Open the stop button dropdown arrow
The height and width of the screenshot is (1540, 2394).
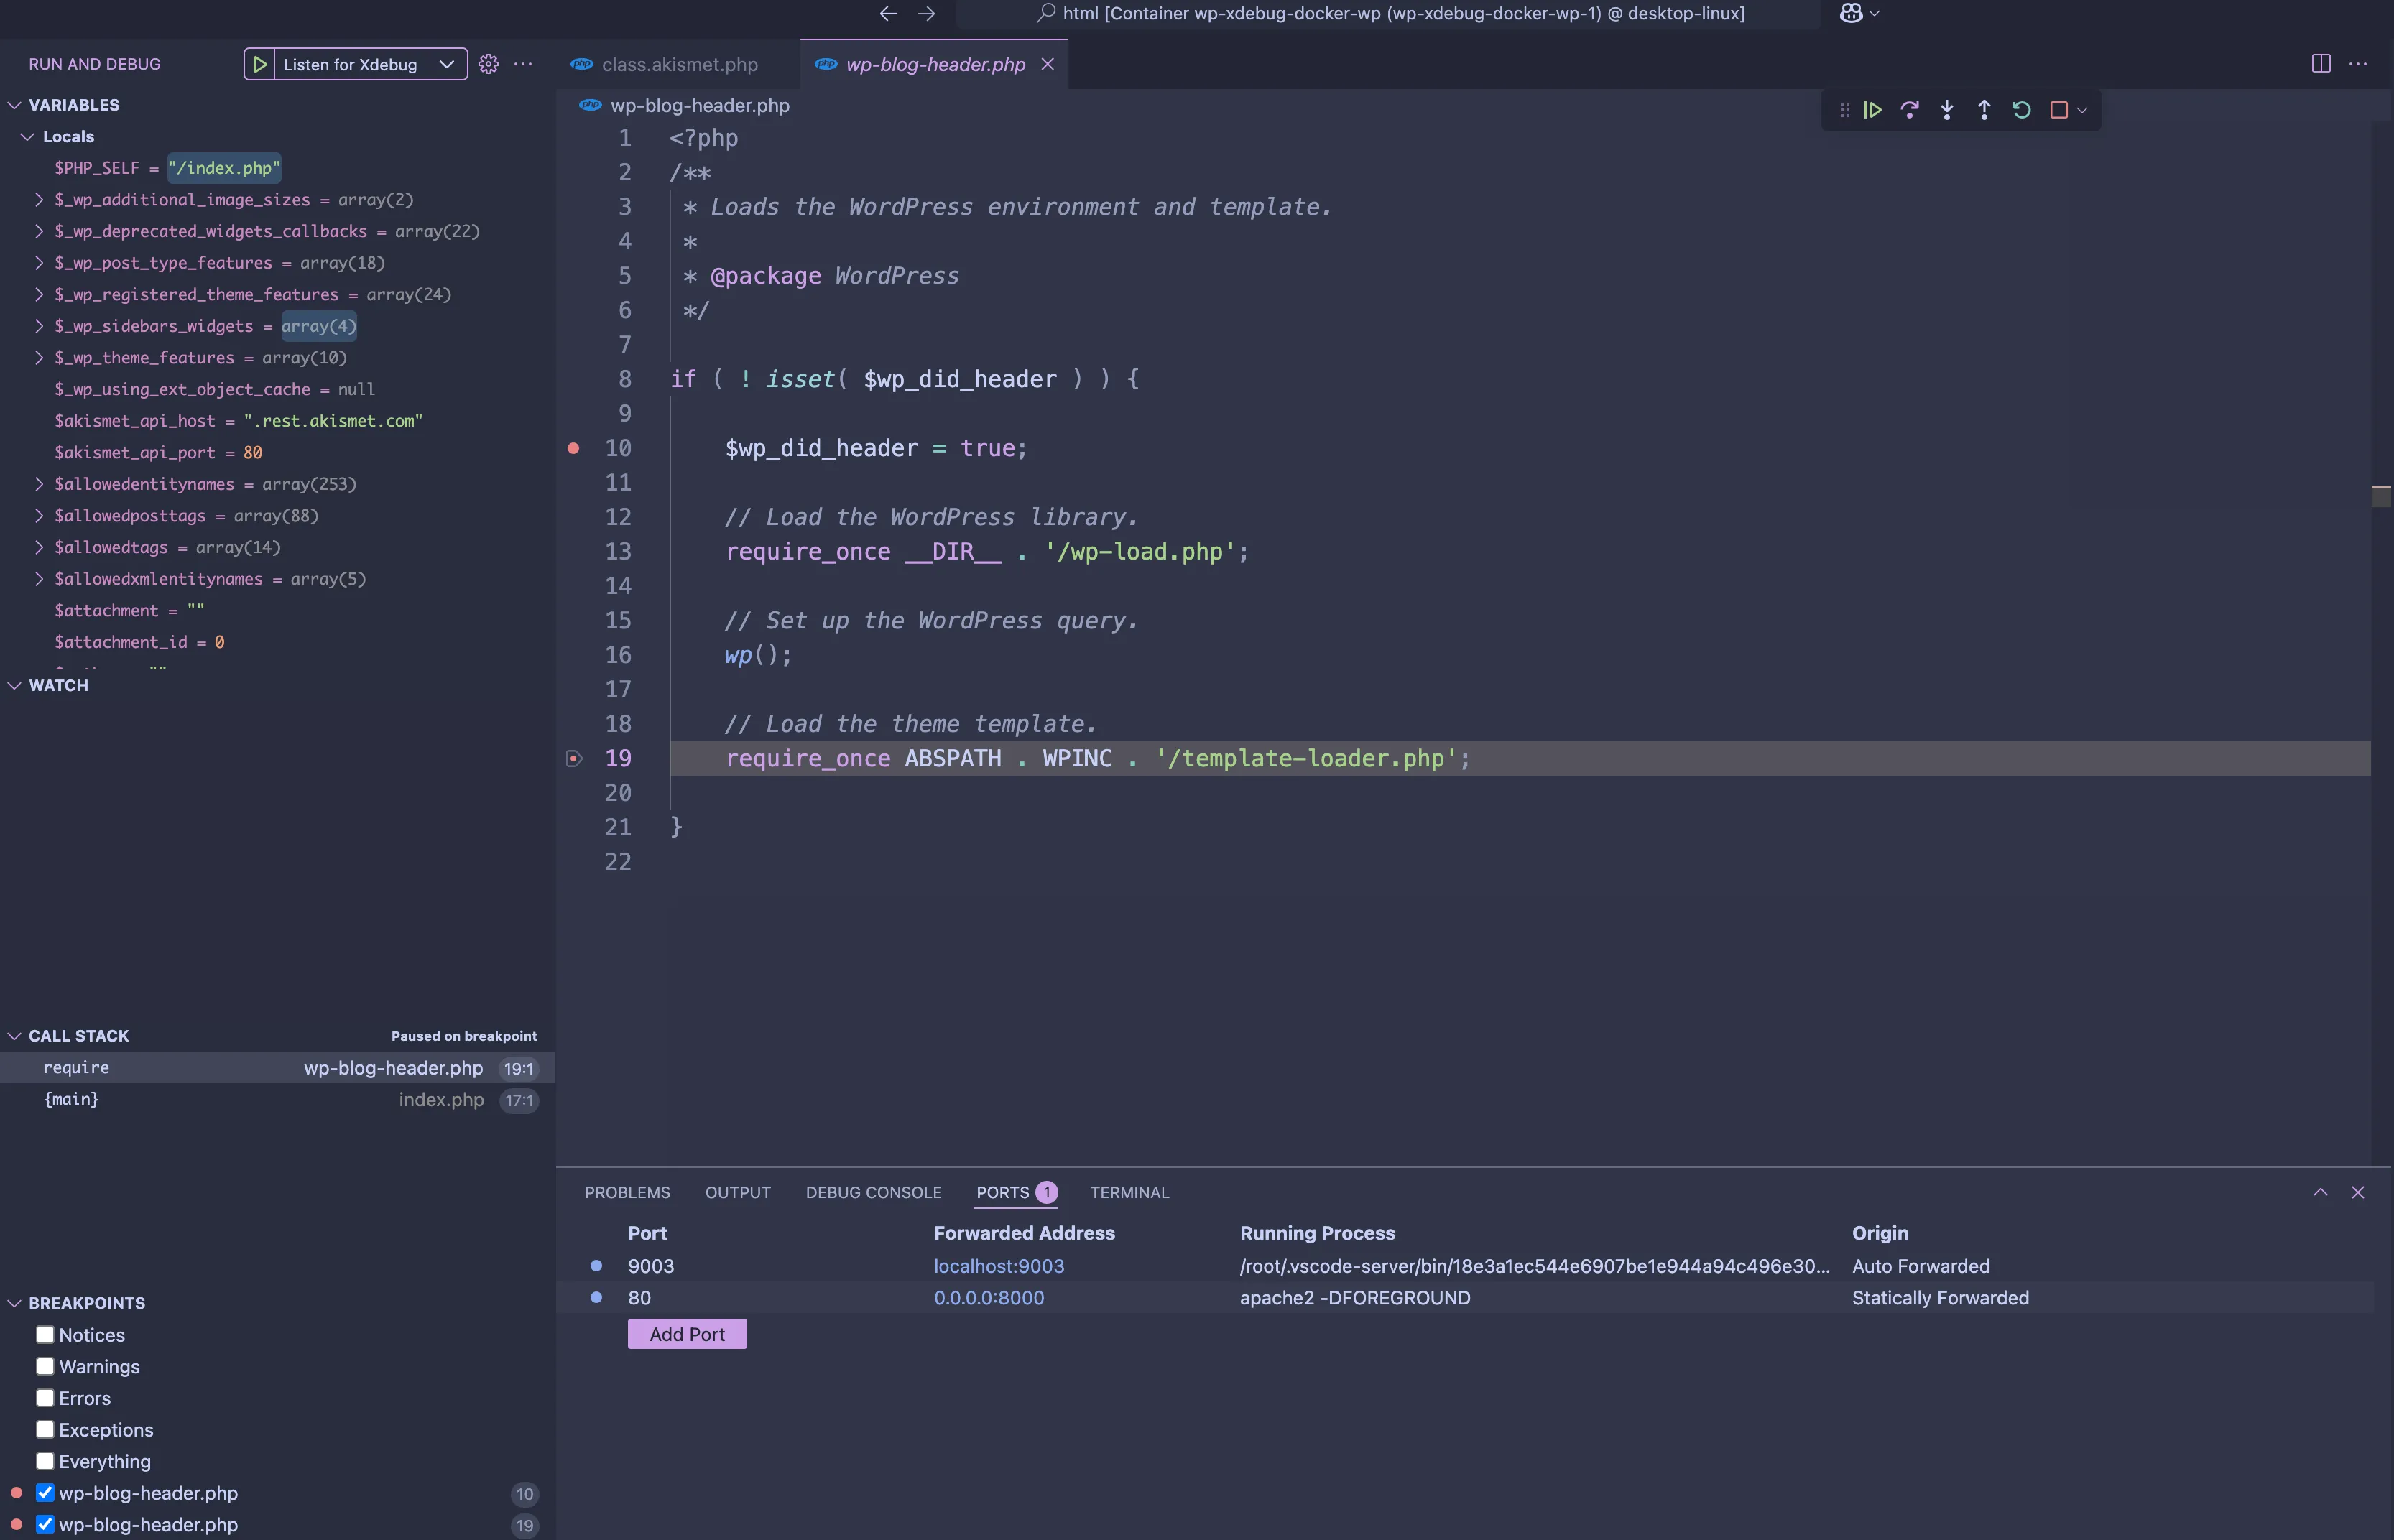(x=2082, y=110)
